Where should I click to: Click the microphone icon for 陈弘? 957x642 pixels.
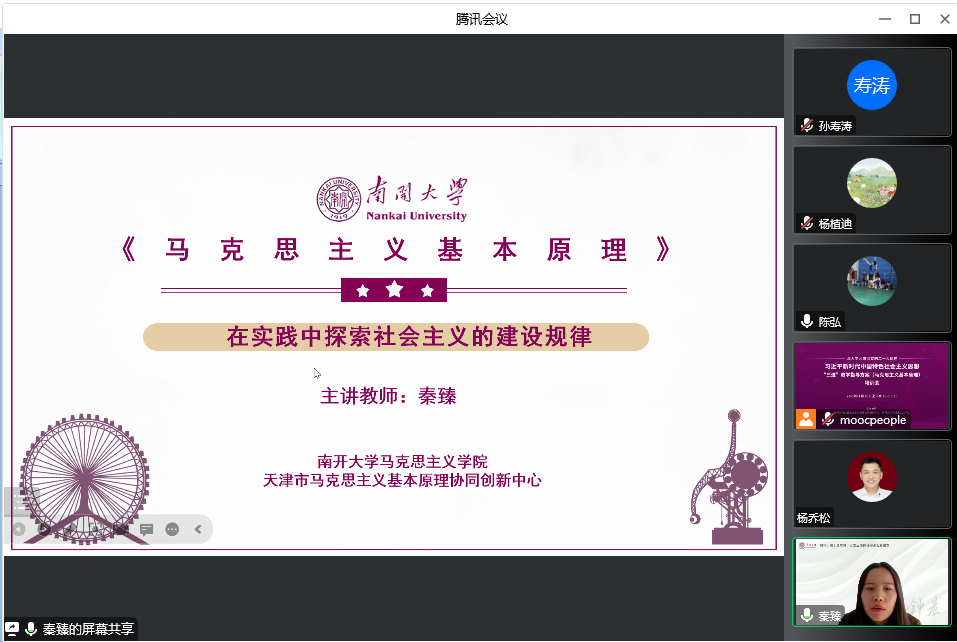pos(806,321)
